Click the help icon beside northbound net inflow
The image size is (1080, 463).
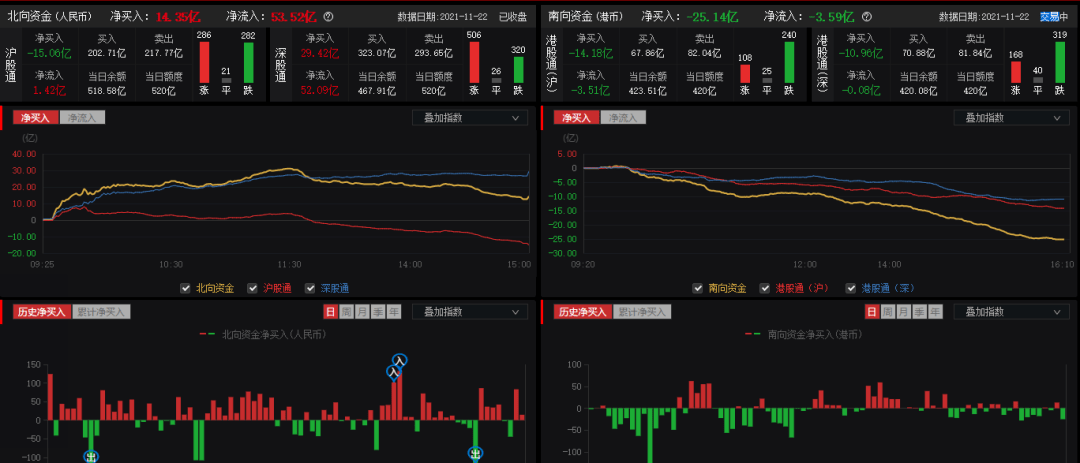click(329, 17)
